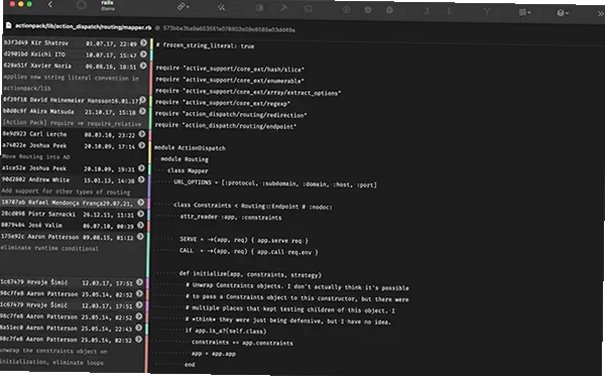Select blame row b3f3d69 Kir Shatrov
Viewport: 605px width, 376px height.
pyautogui.click(x=75, y=43)
